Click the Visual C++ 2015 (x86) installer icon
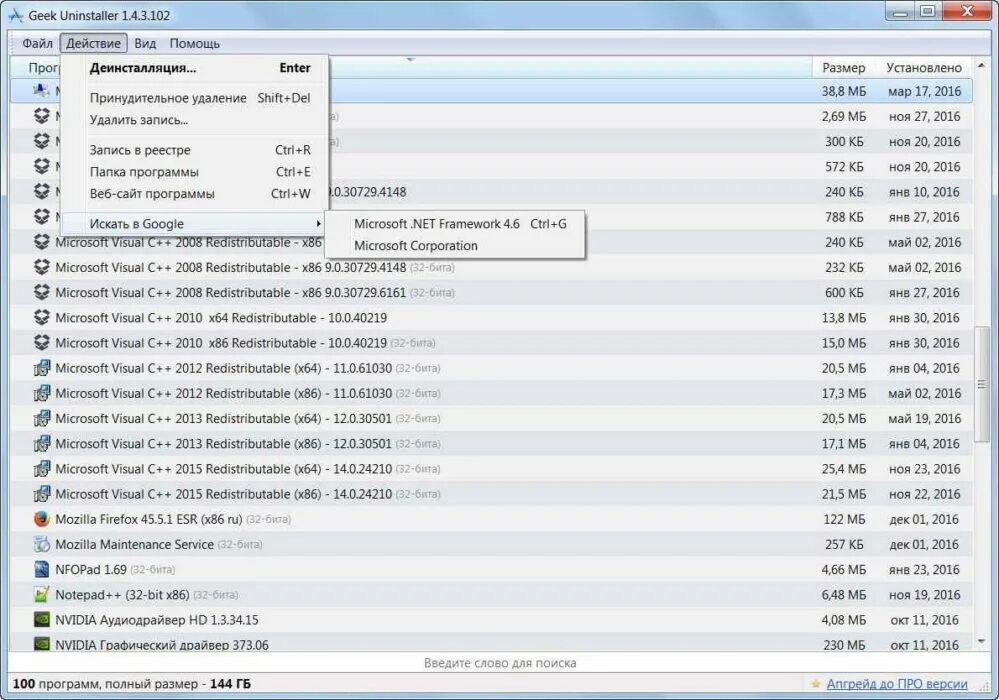Screen dimensions: 999x700 (x=41, y=494)
